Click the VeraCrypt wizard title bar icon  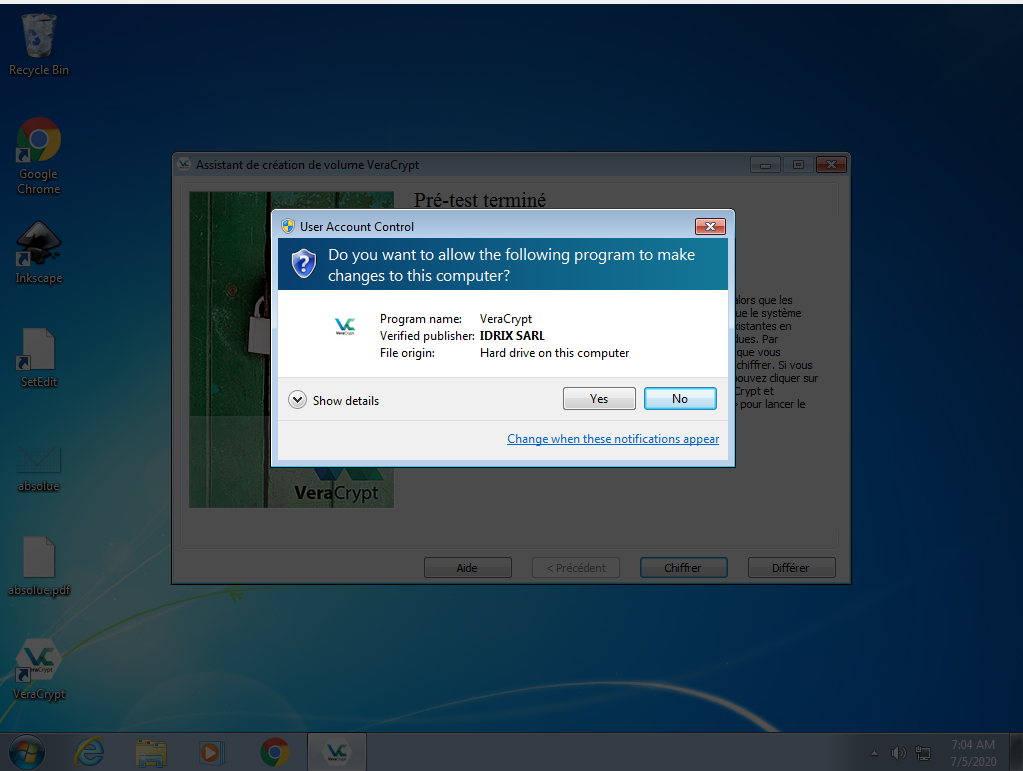coord(184,164)
